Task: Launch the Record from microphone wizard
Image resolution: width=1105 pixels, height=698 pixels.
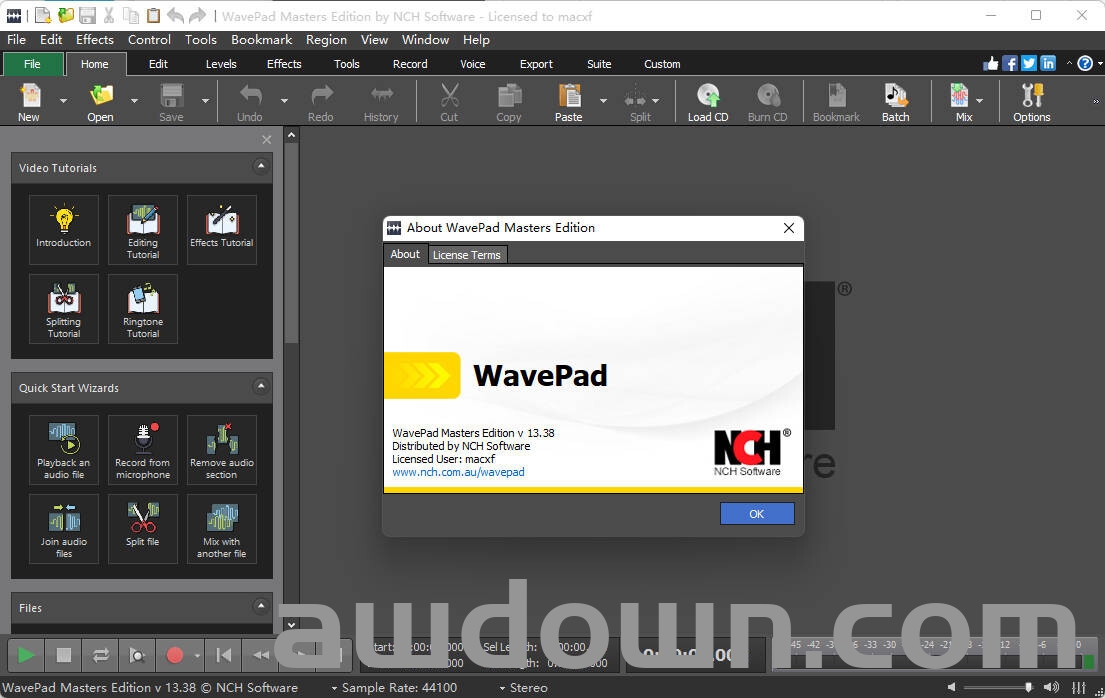Action: click(x=143, y=450)
